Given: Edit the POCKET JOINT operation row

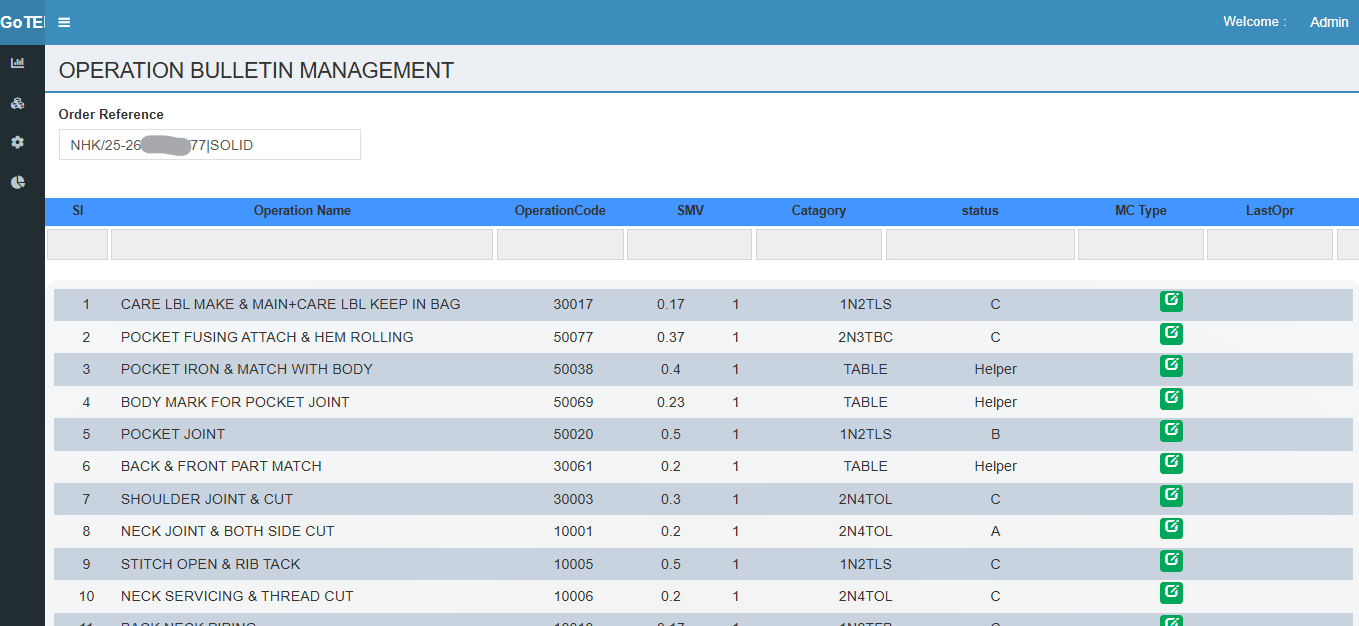Looking at the screenshot, I should click(x=1171, y=431).
